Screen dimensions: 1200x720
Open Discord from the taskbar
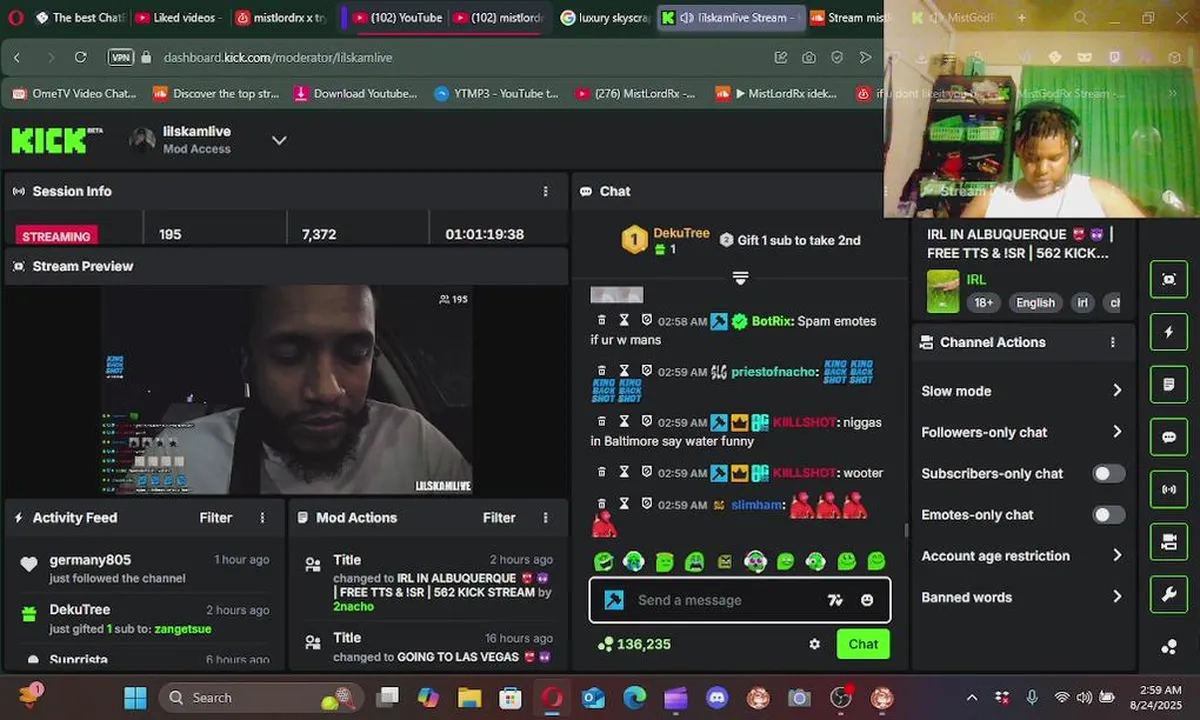point(716,697)
